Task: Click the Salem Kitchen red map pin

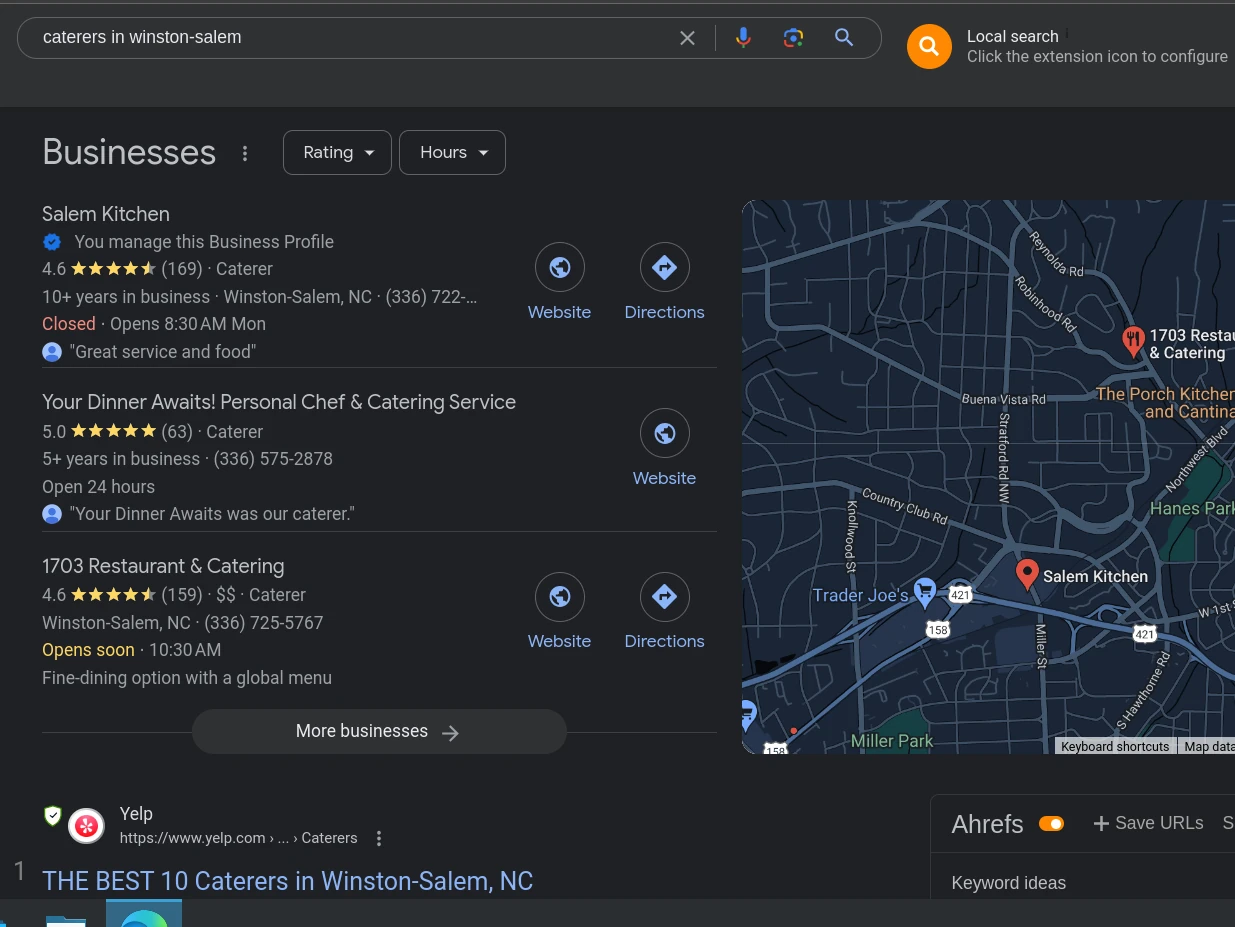Action: 1027,574
